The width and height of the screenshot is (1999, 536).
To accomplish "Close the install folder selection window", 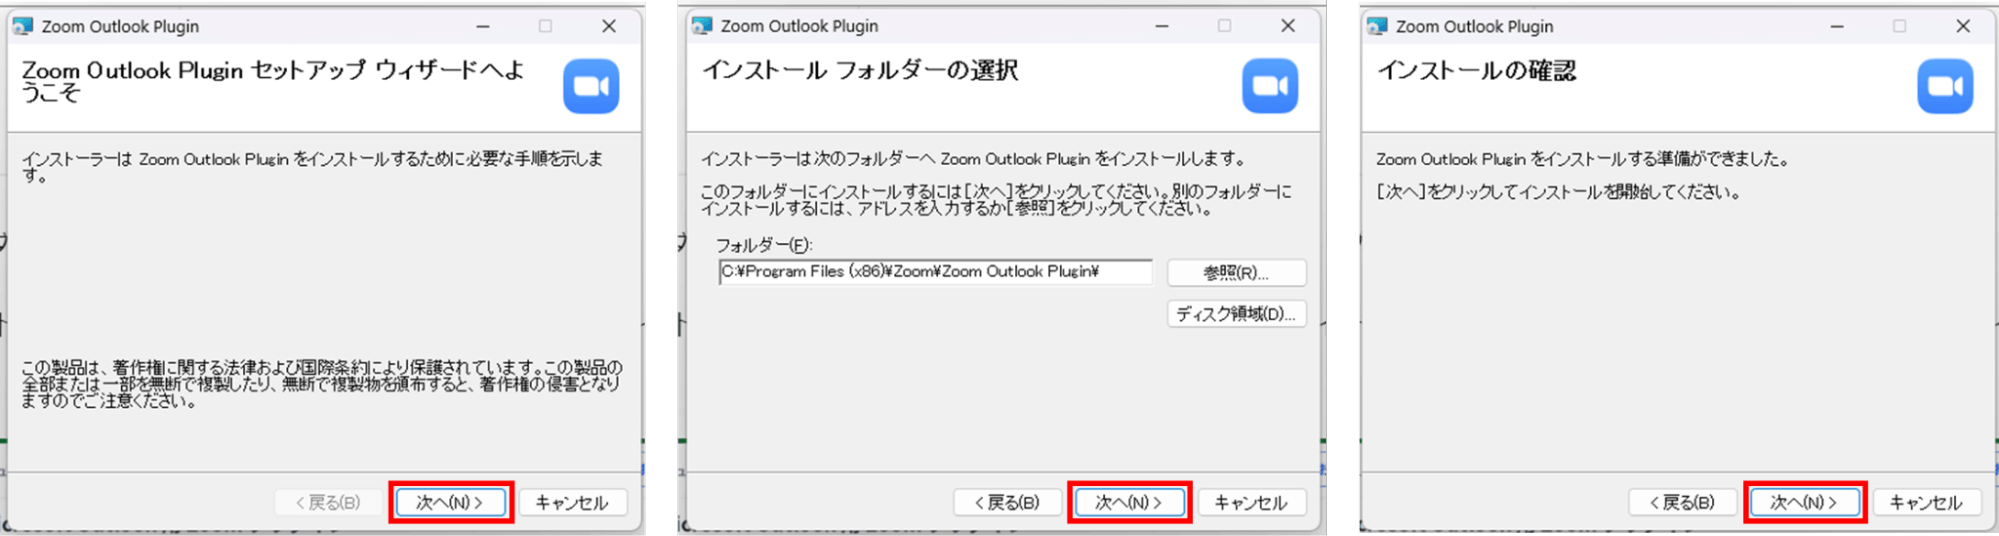I will 1288,26.
